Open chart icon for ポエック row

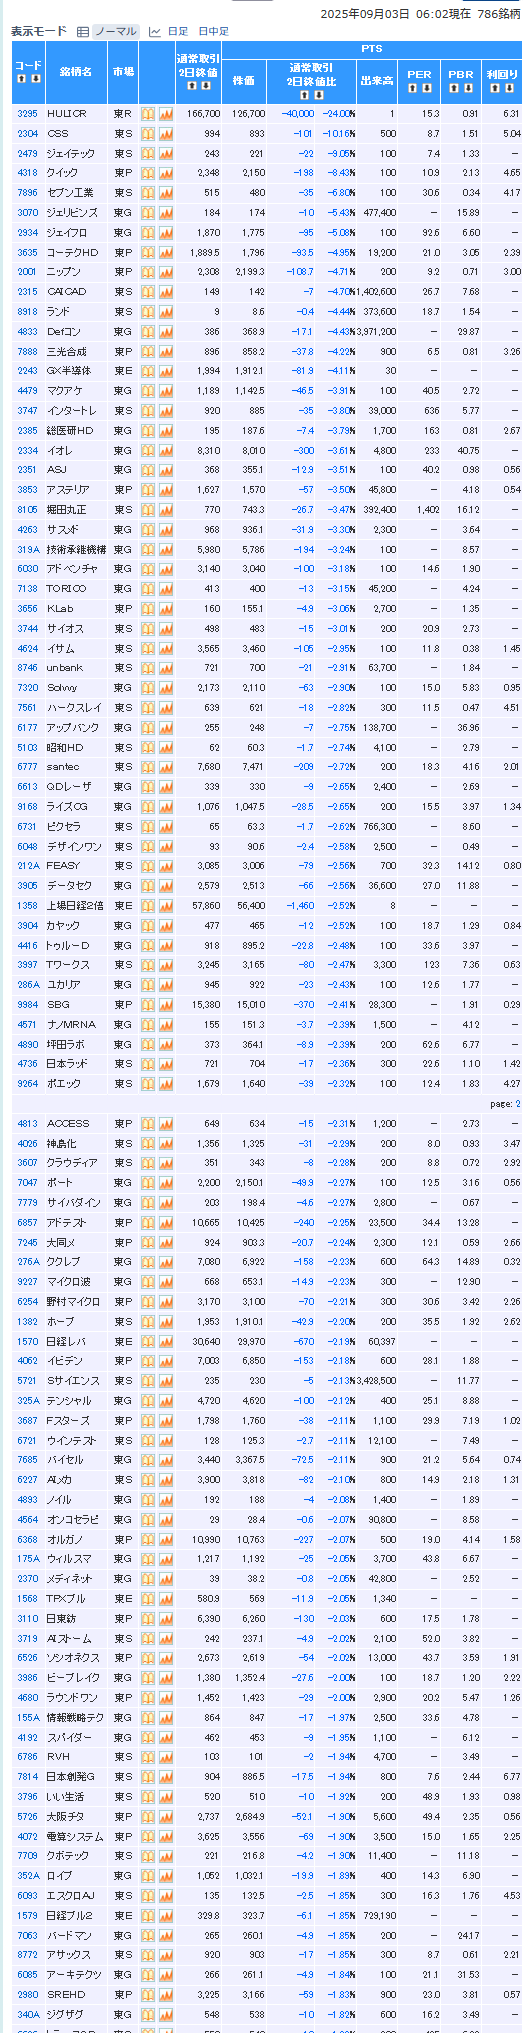165,1083
